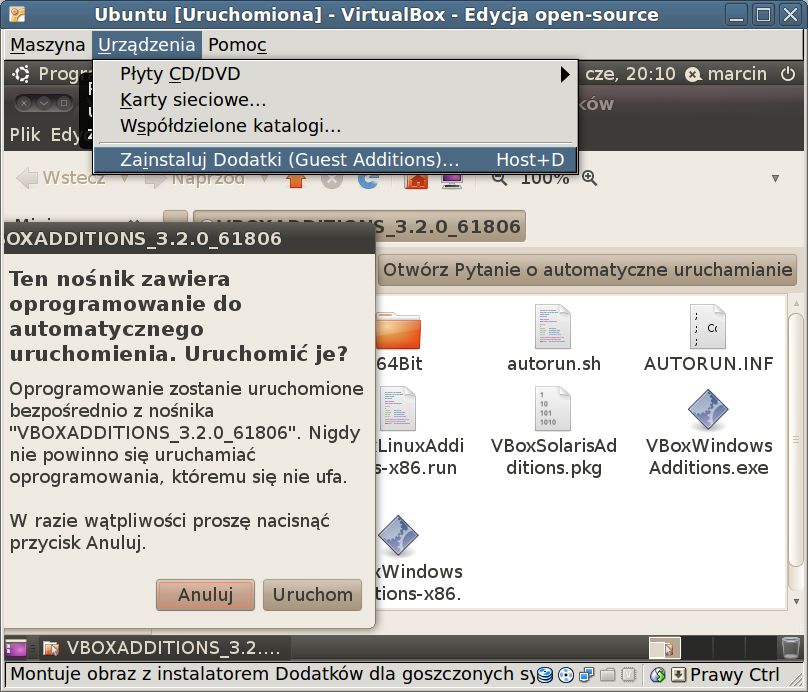Expand the Płyty CD/DVD submenu arrow
The height and width of the screenshot is (692, 808).
tap(565, 74)
